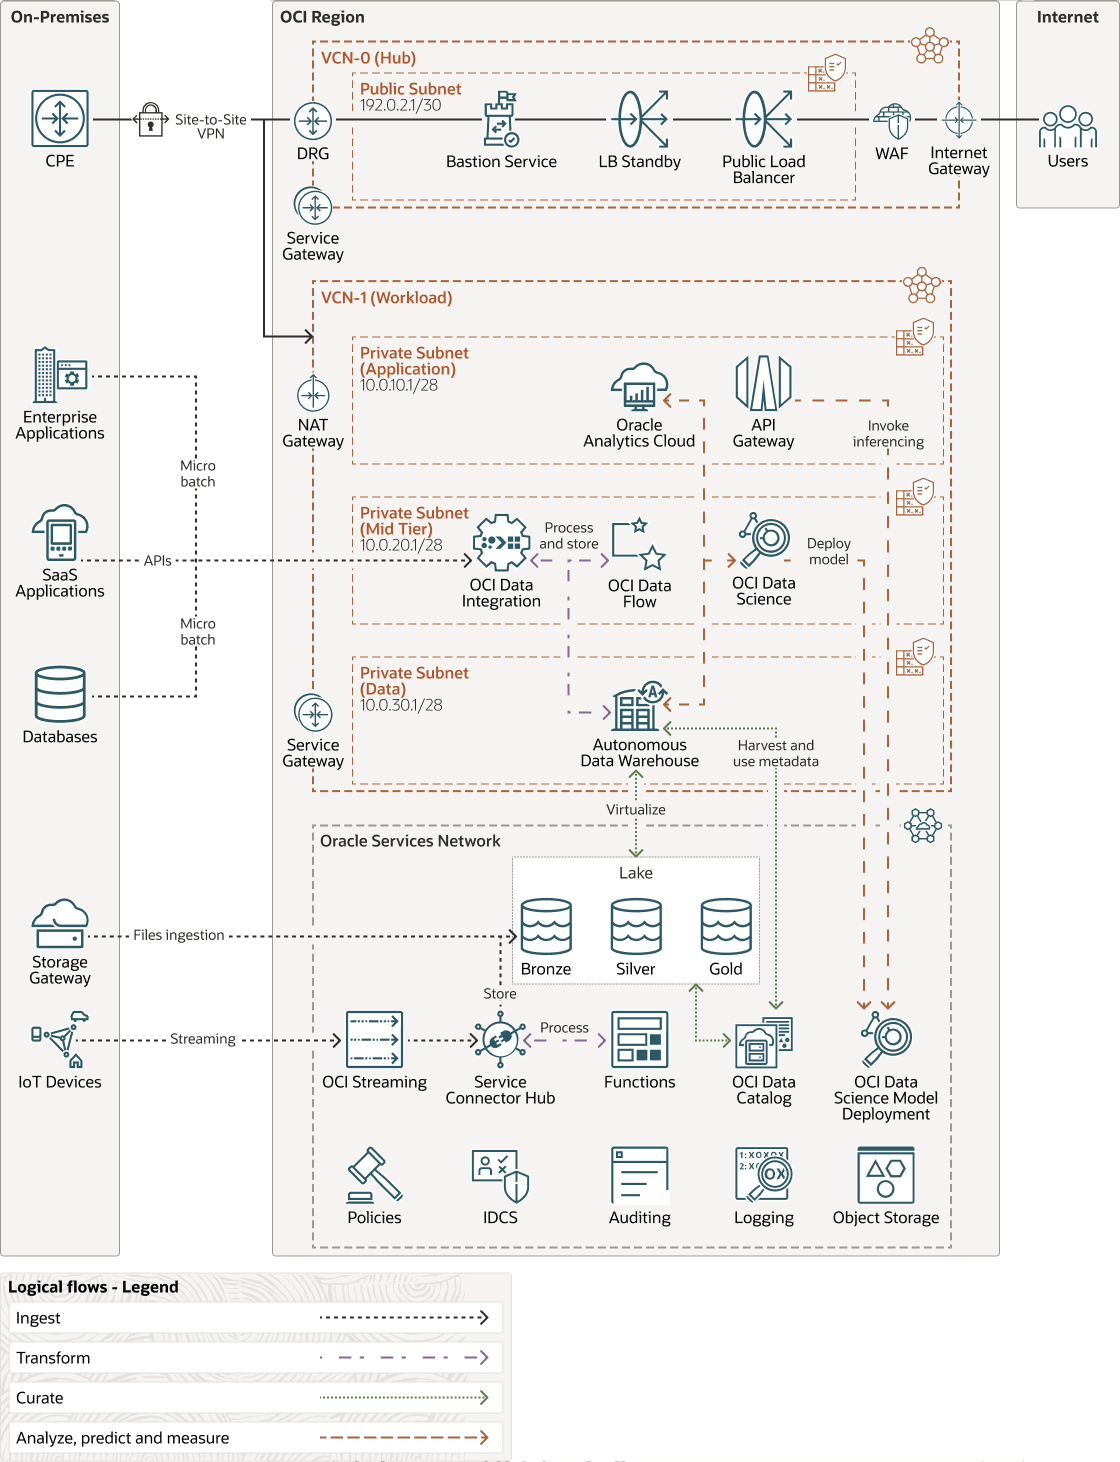Click the Analyze, predict and measure legend row

pos(255,1438)
